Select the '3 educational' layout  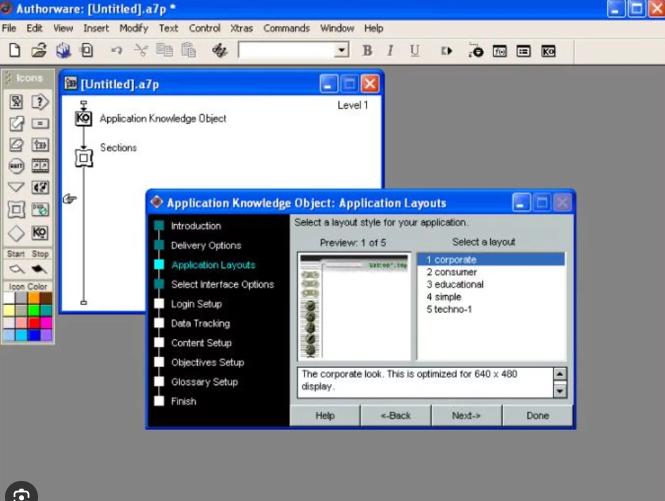(491, 284)
